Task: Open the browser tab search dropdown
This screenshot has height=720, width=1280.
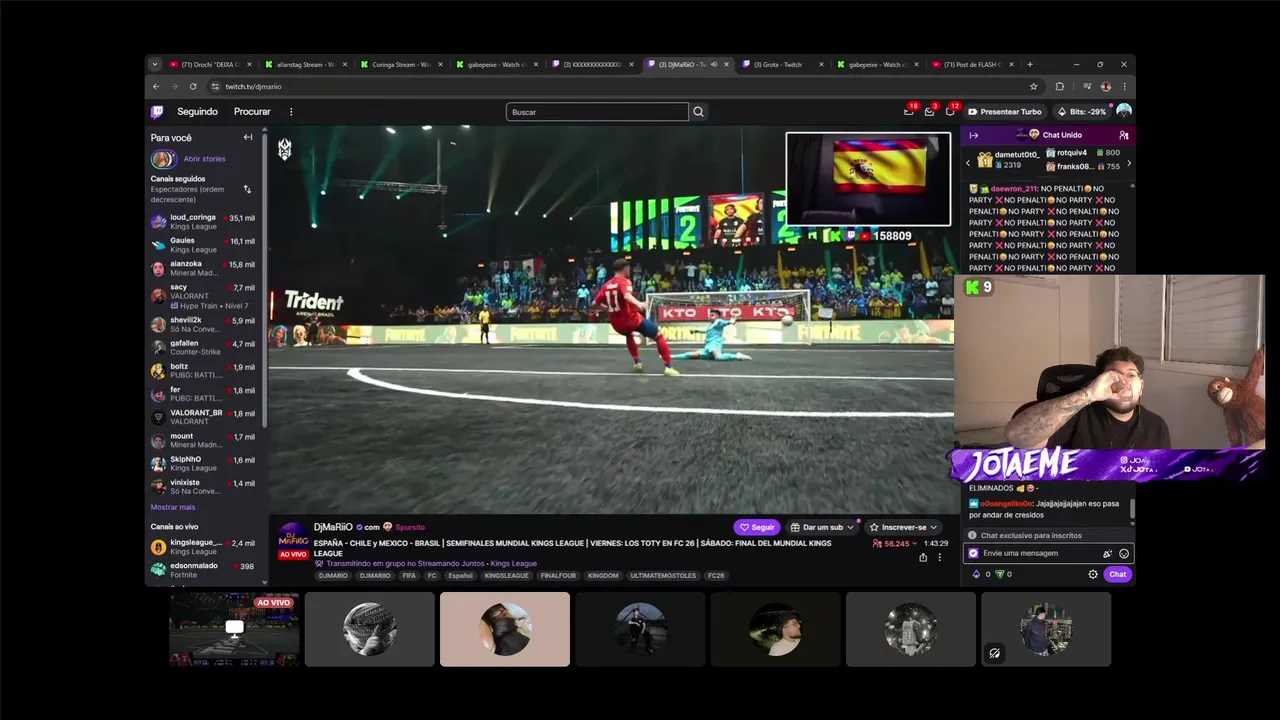Action: pyautogui.click(x=154, y=64)
